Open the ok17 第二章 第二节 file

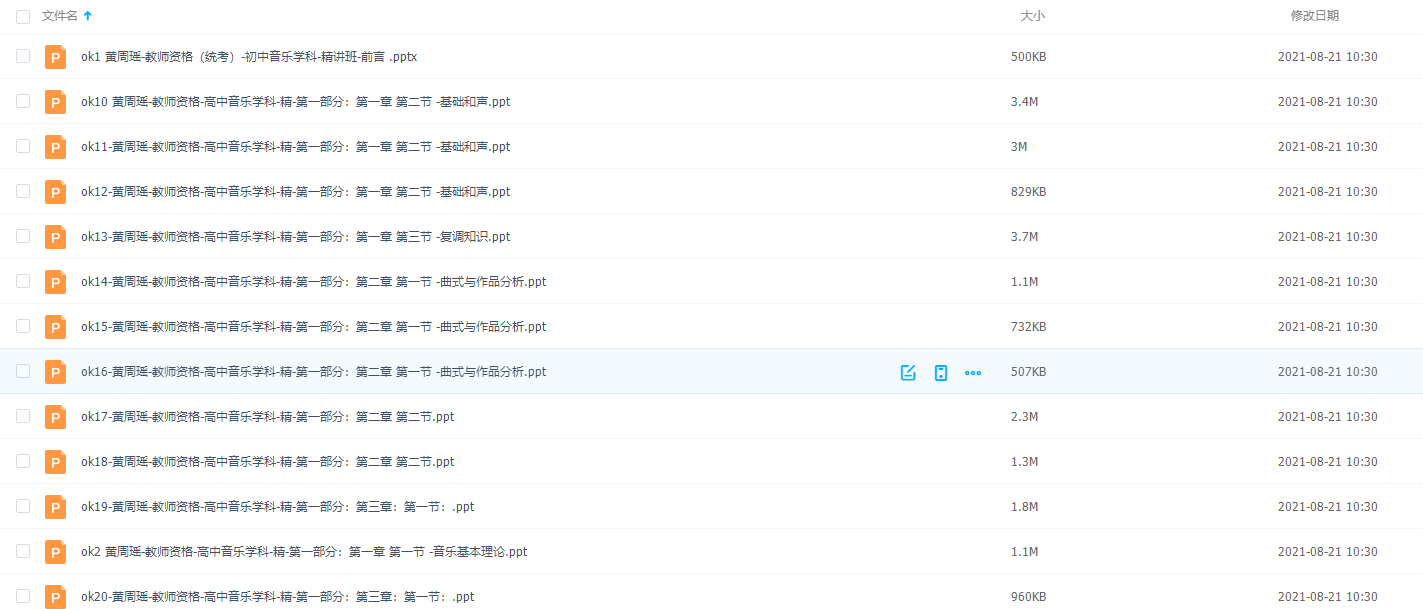(x=267, y=416)
